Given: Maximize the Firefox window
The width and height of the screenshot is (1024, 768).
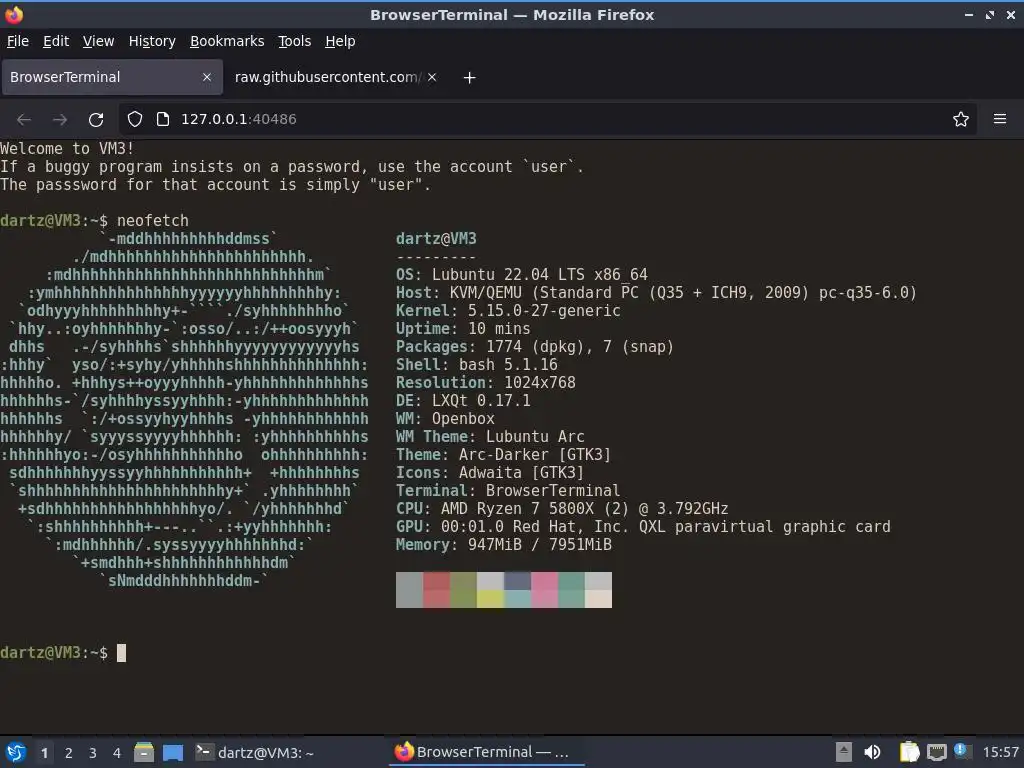Looking at the screenshot, I should coord(990,14).
